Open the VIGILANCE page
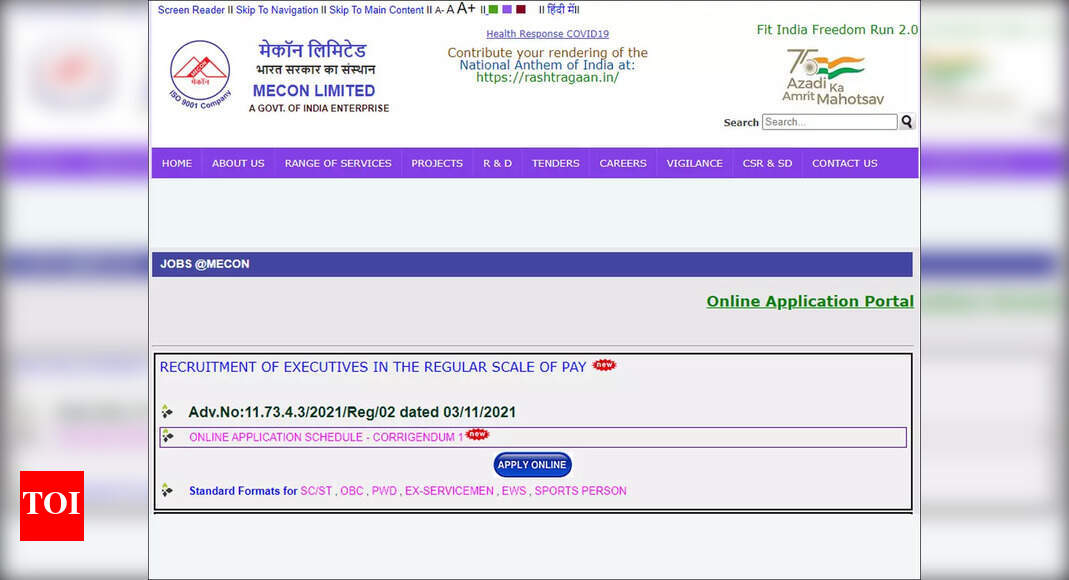The width and height of the screenshot is (1069, 580). (694, 162)
